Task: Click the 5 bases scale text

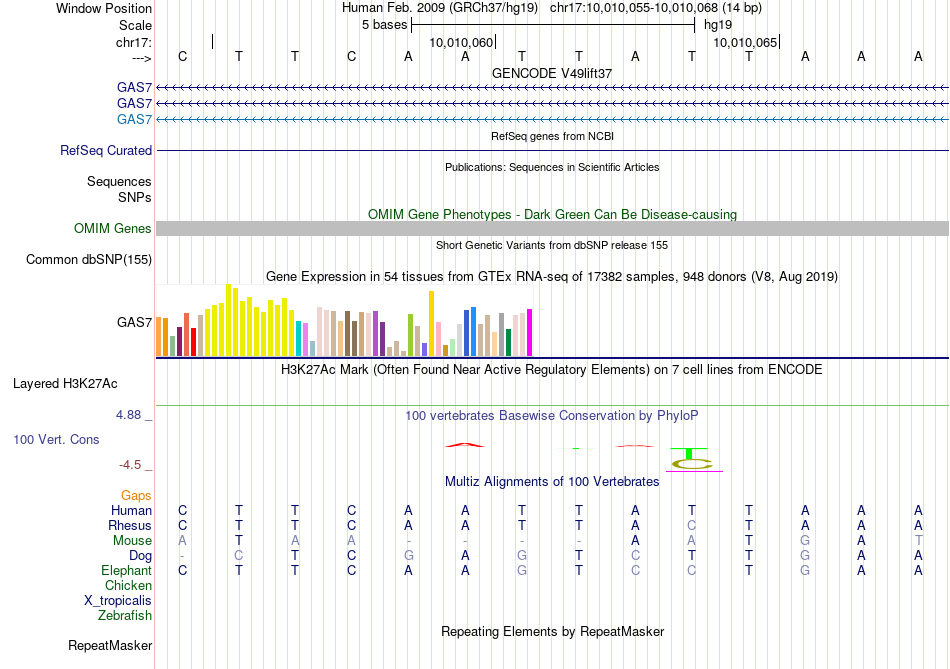Action: (384, 25)
